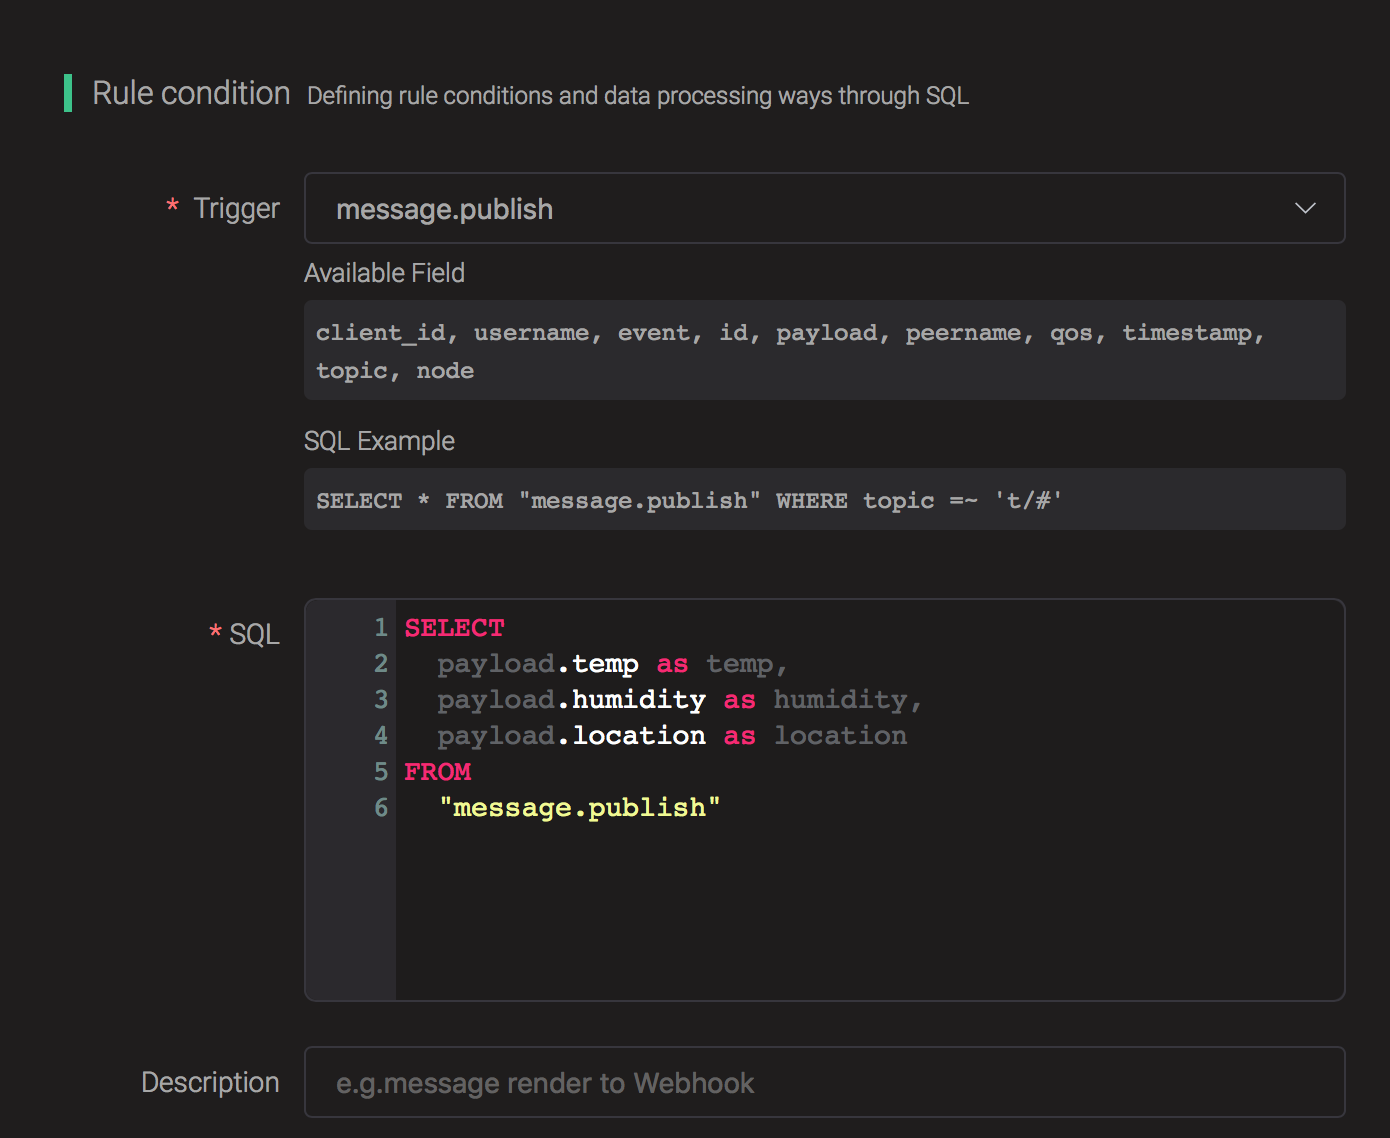Click the FROM keyword on line 5
Screen dimensions: 1390x1138
(437, 772)
